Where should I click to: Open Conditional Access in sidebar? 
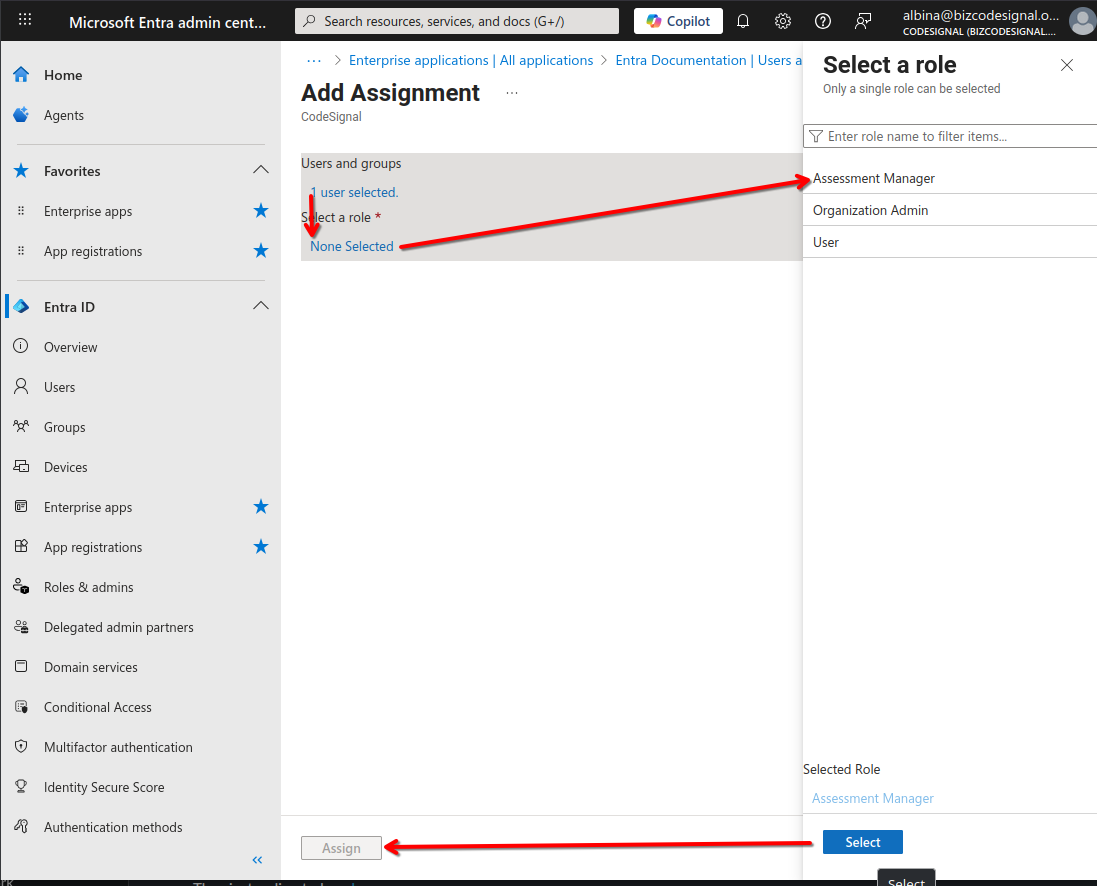97,708
